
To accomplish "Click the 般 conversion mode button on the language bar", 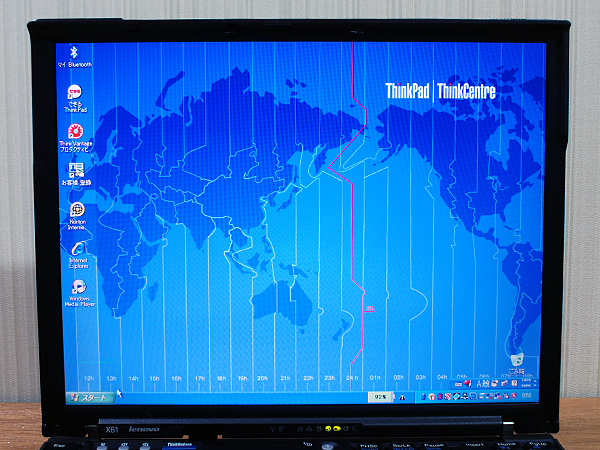I will (486, 383).
